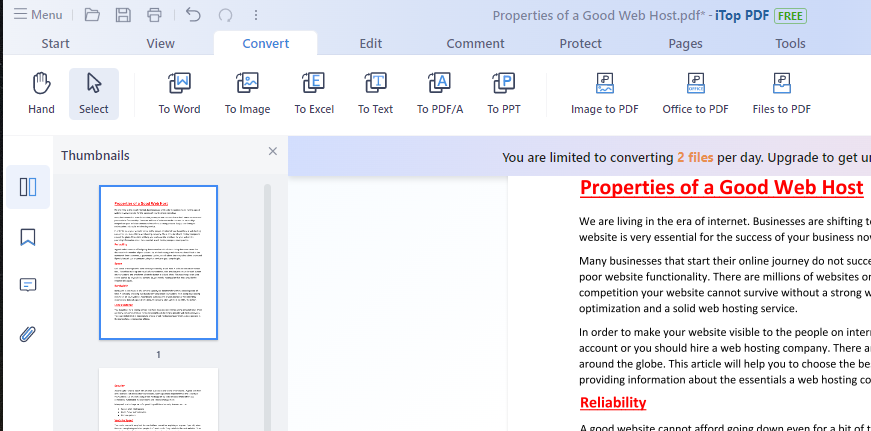Convert the document To PDF/A

click(x=440, y=93)
